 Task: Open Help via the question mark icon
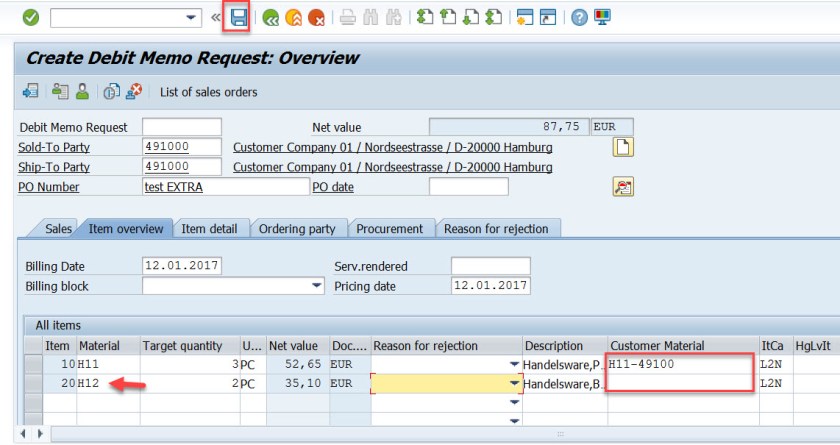(579, 17)
